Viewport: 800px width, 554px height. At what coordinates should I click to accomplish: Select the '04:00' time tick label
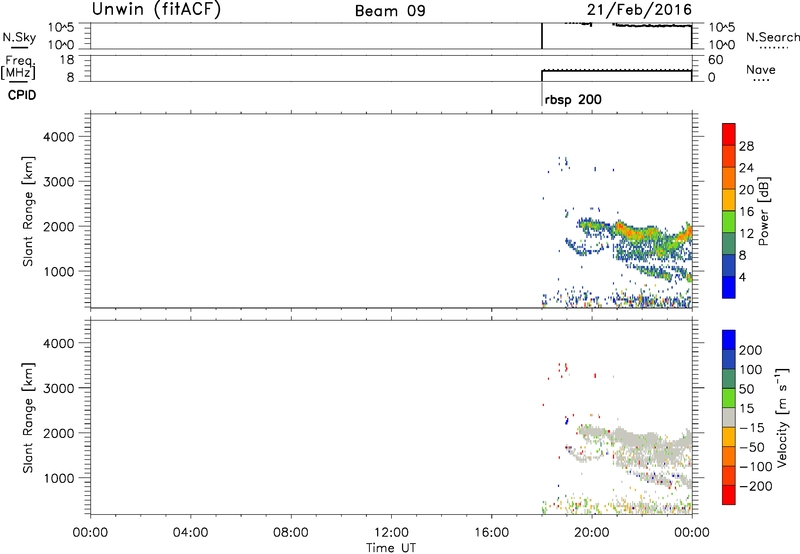[x=191, y=533]
